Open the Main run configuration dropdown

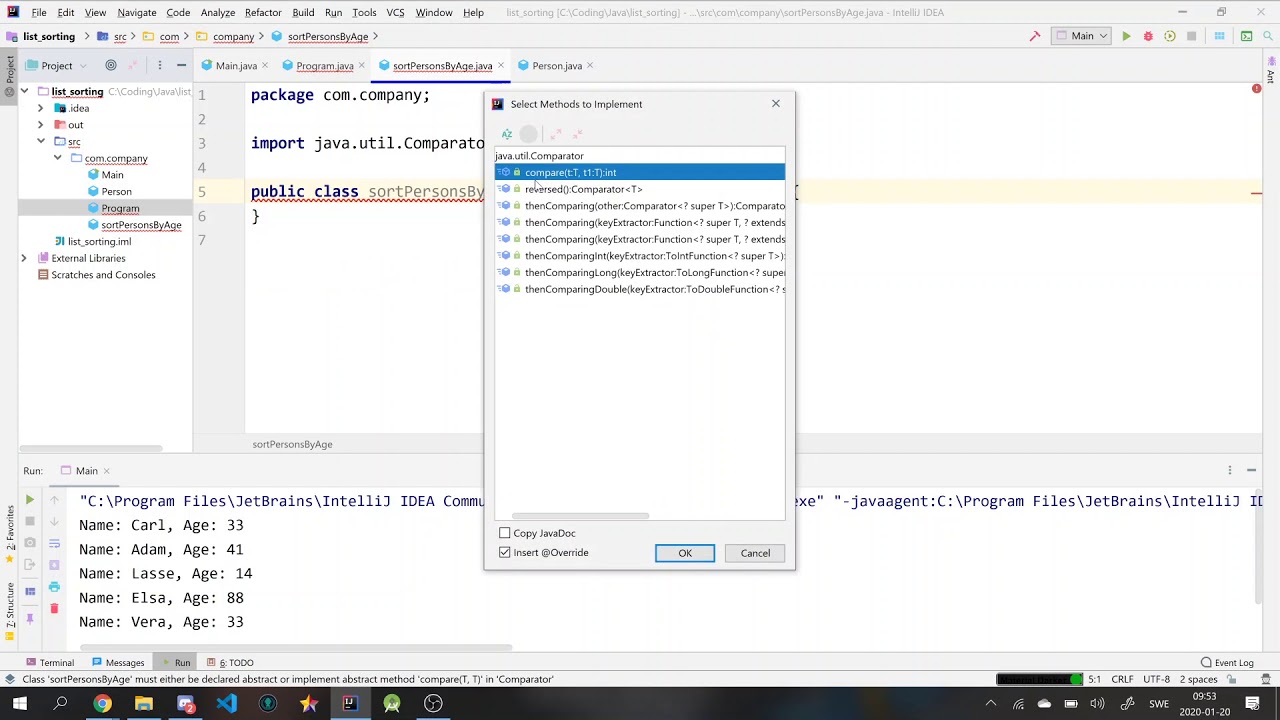(1082, 36)
